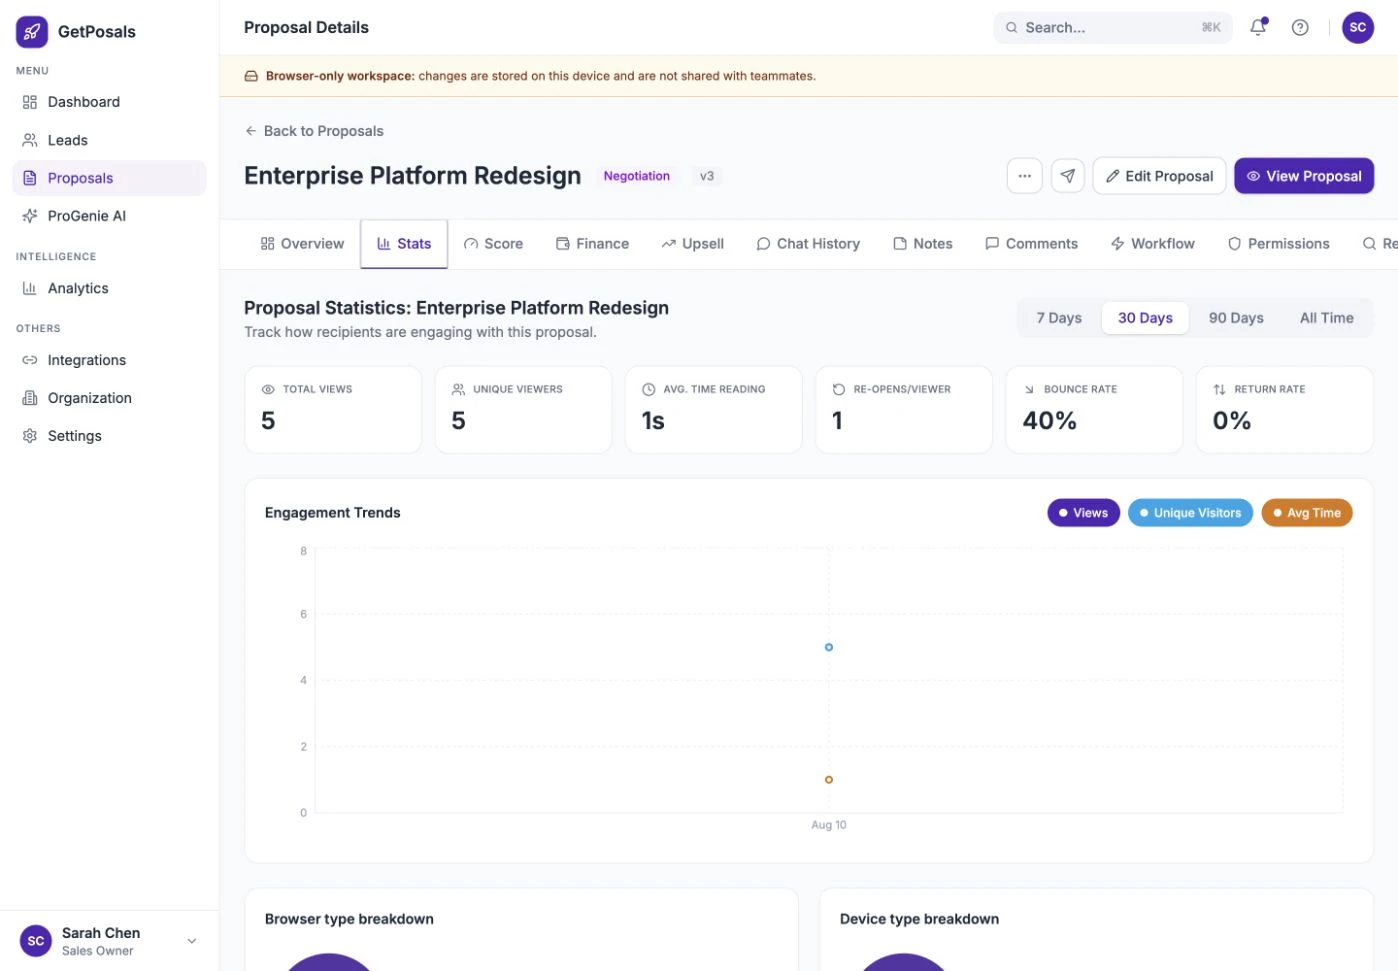Switch to the Finance tab
1398x971 pixels.
click(592, 244)
